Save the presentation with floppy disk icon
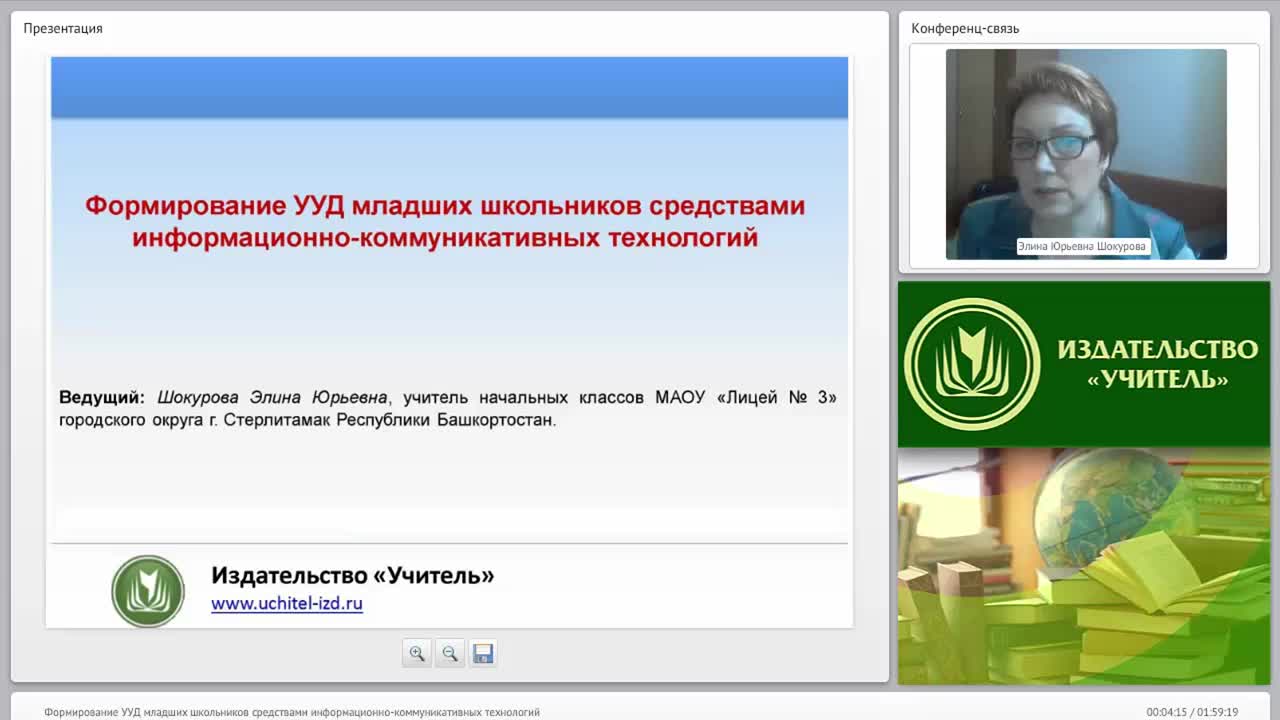This screenshot has width=1280, height=720. [x=483, y=653]
